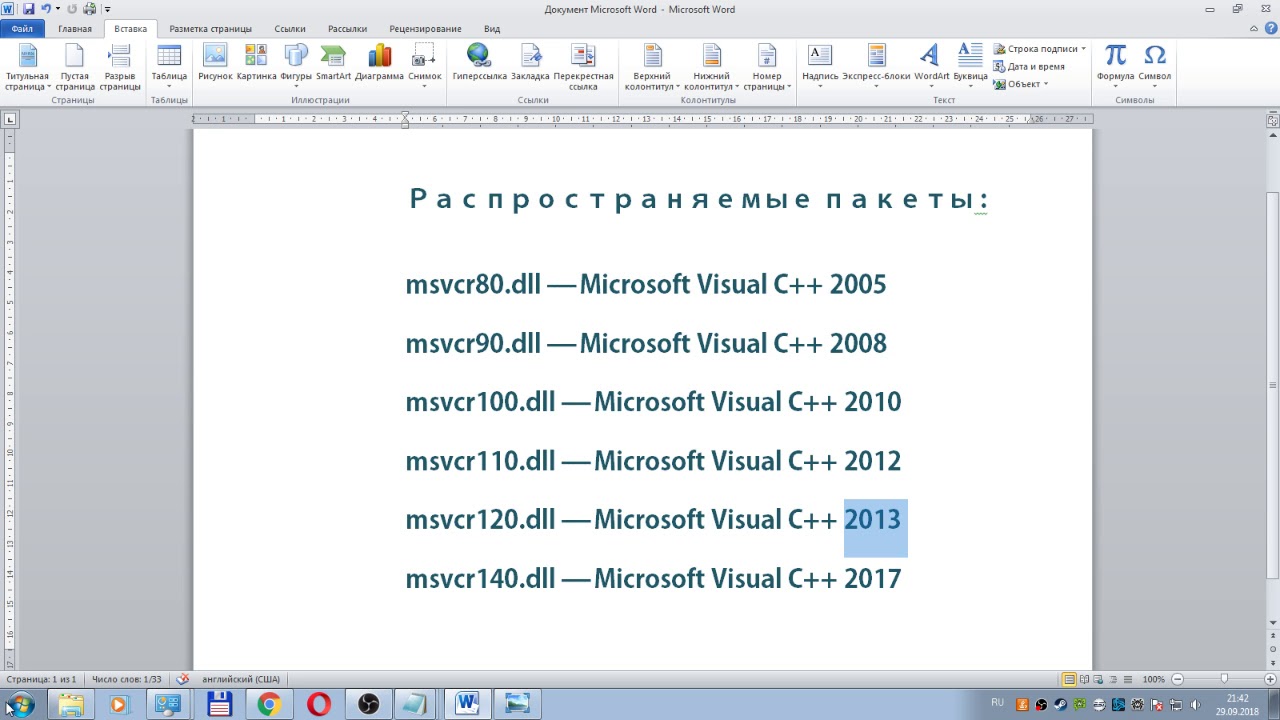The width and height of the screenshot is (1280, 720).
Task: Open clip art with Картинка
Action: pos(257,64)
